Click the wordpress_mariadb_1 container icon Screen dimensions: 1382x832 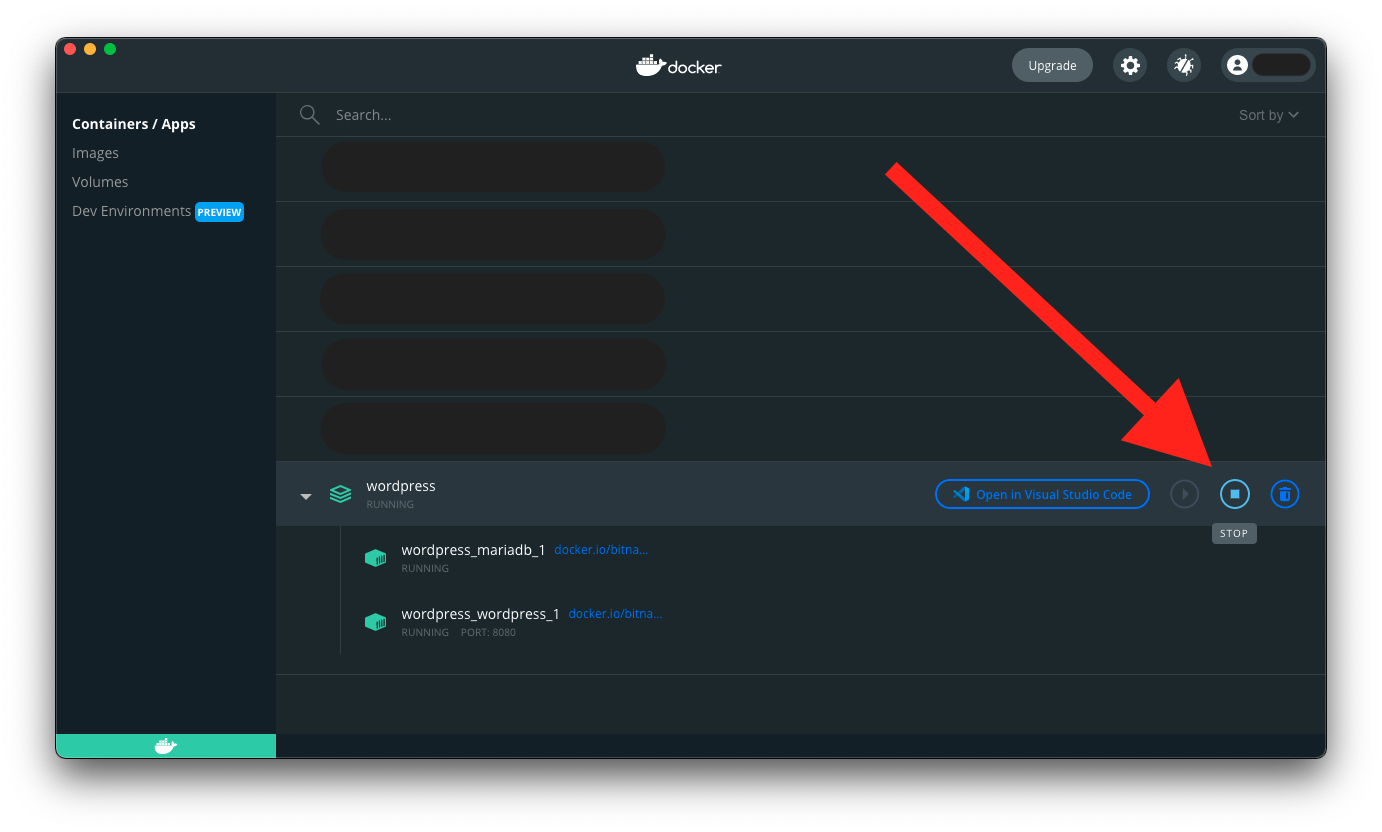[376, 558]
